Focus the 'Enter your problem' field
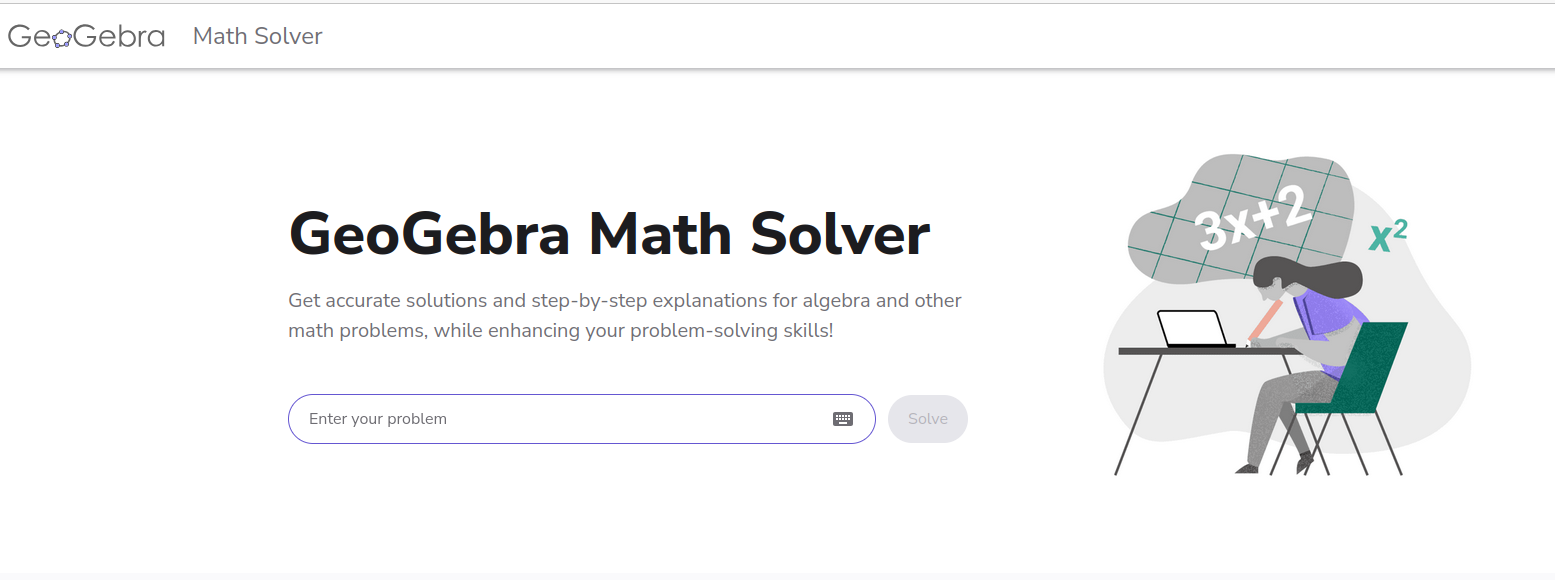Viewport: 1555px width, 580px height. pos(560,419)
